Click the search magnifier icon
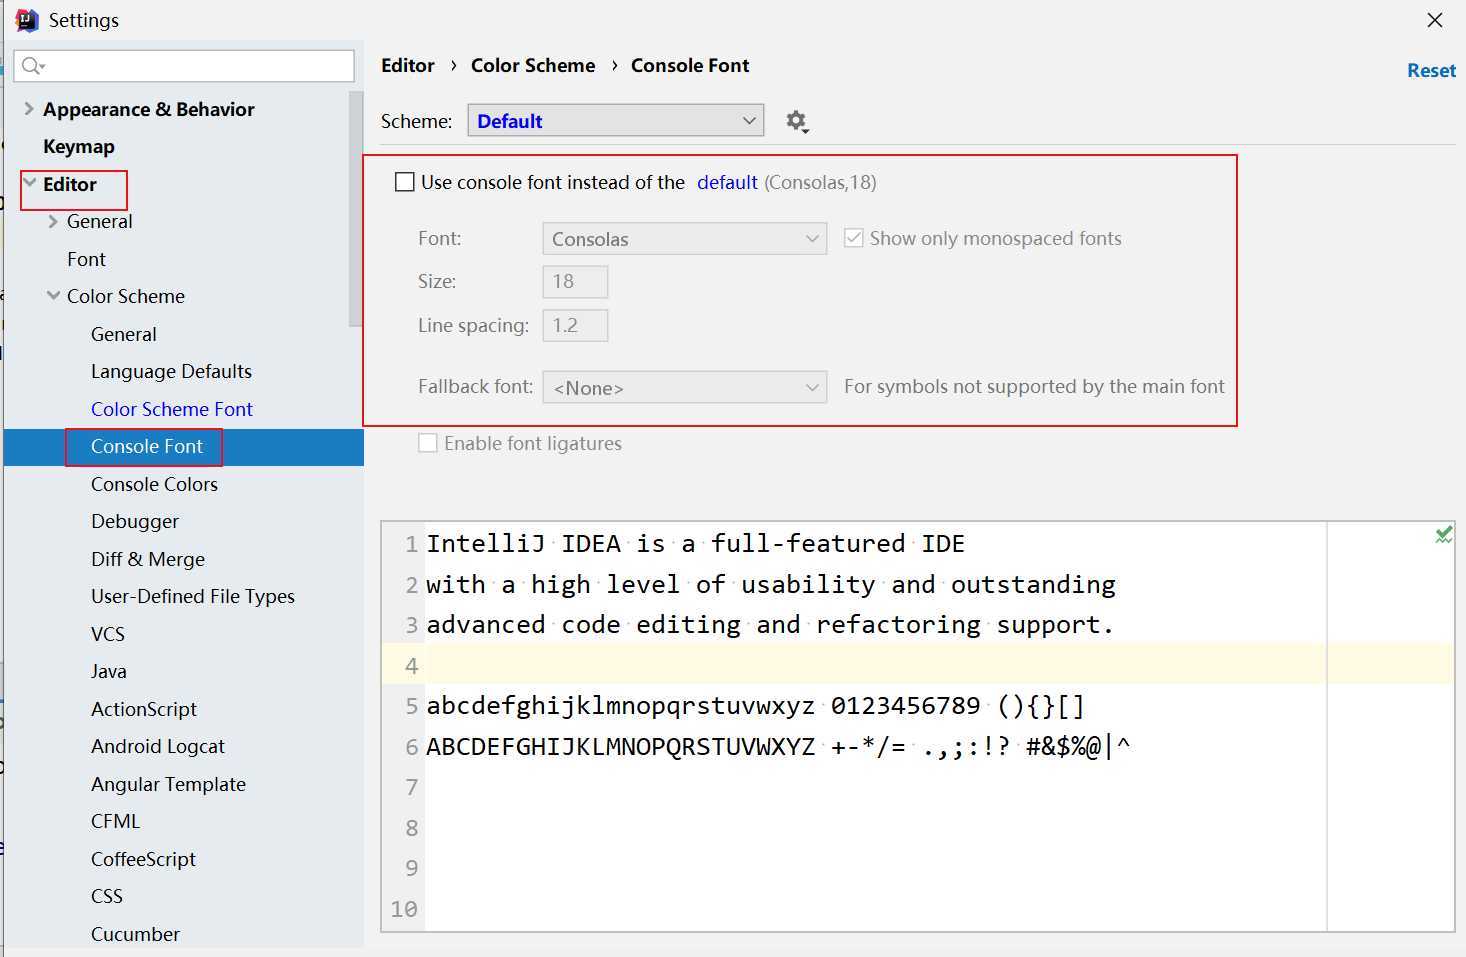Image resolution: width=1466 pixels, height=957 pixels. (31, 66)
